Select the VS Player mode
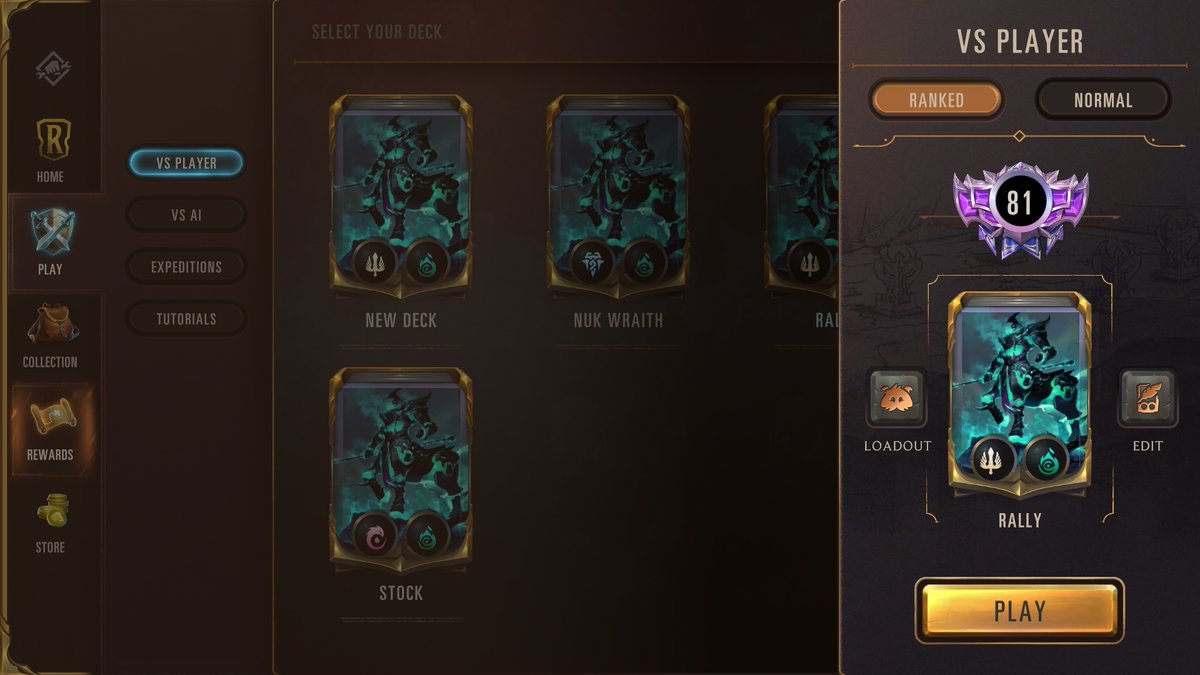The image size is (1200, 675). point(186,163)
